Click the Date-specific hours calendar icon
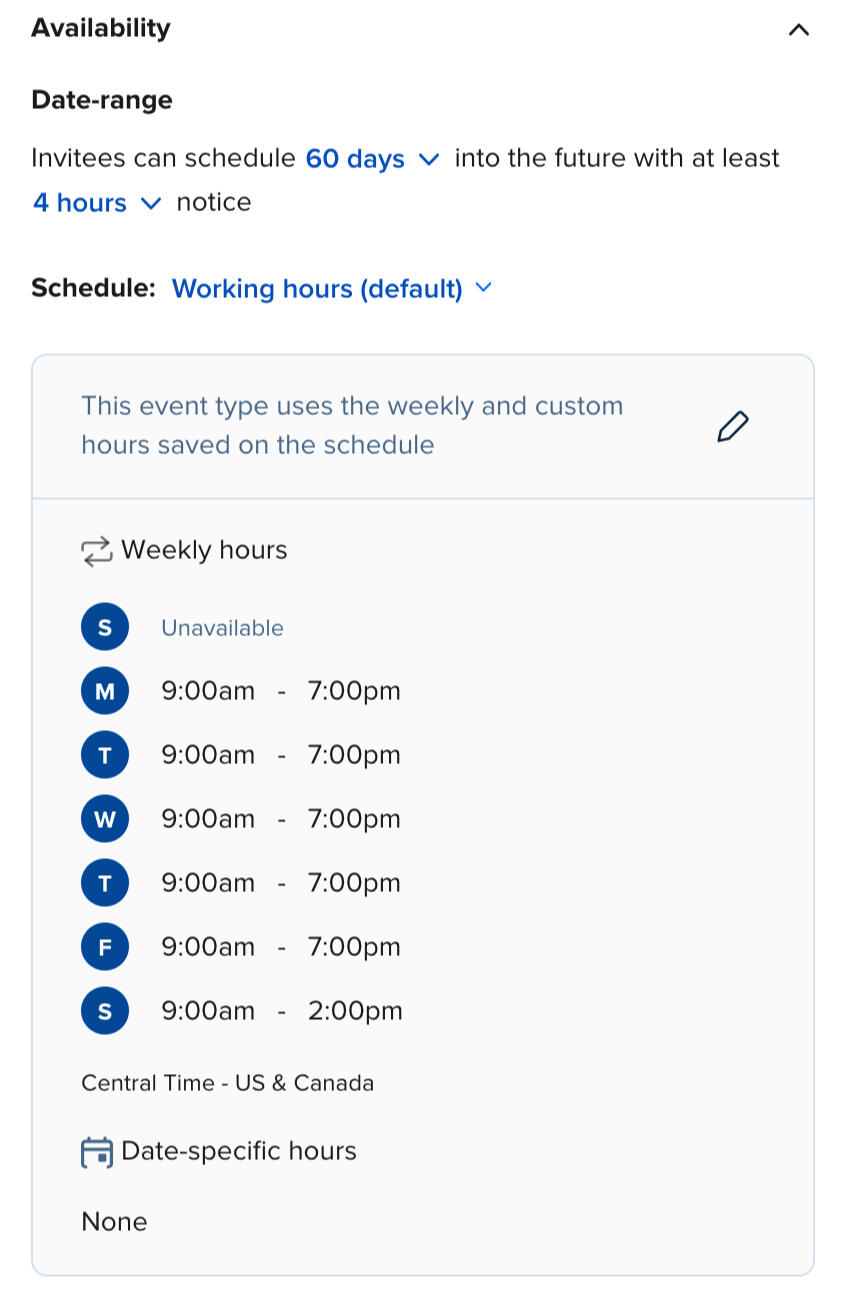This screenshot has height=1293, width=855. click(96, 1152)
